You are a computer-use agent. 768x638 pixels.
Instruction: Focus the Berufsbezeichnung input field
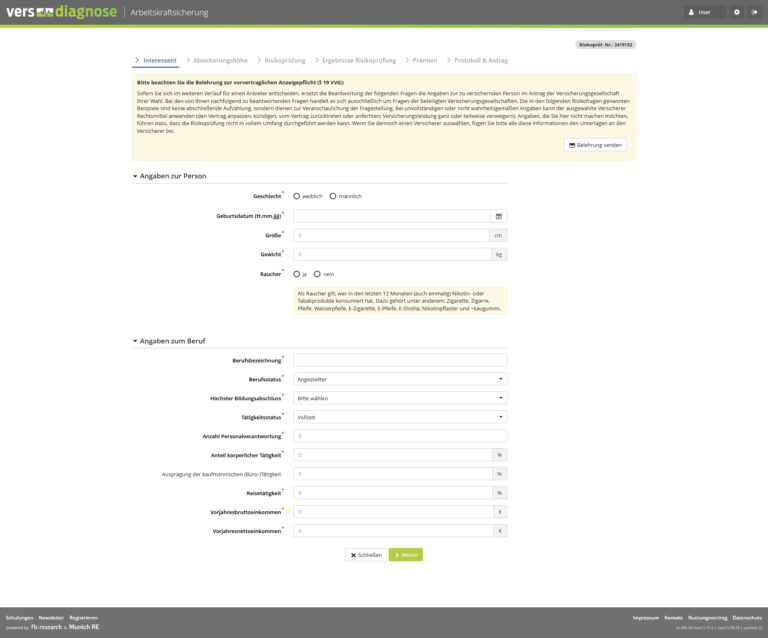(x=399, y=360)
